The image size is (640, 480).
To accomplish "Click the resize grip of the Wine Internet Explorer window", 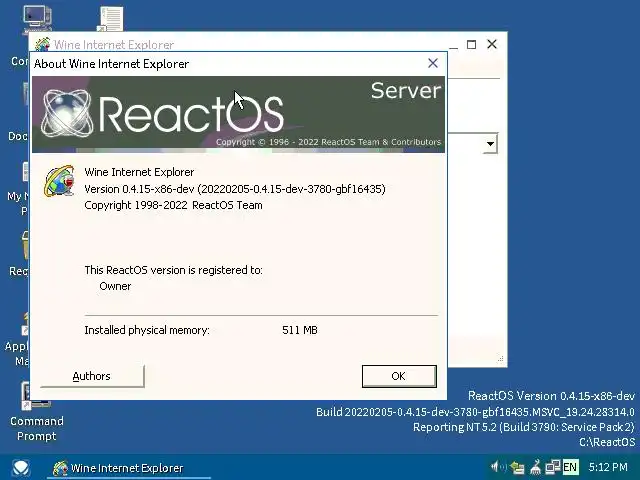I will coord(500,359).
